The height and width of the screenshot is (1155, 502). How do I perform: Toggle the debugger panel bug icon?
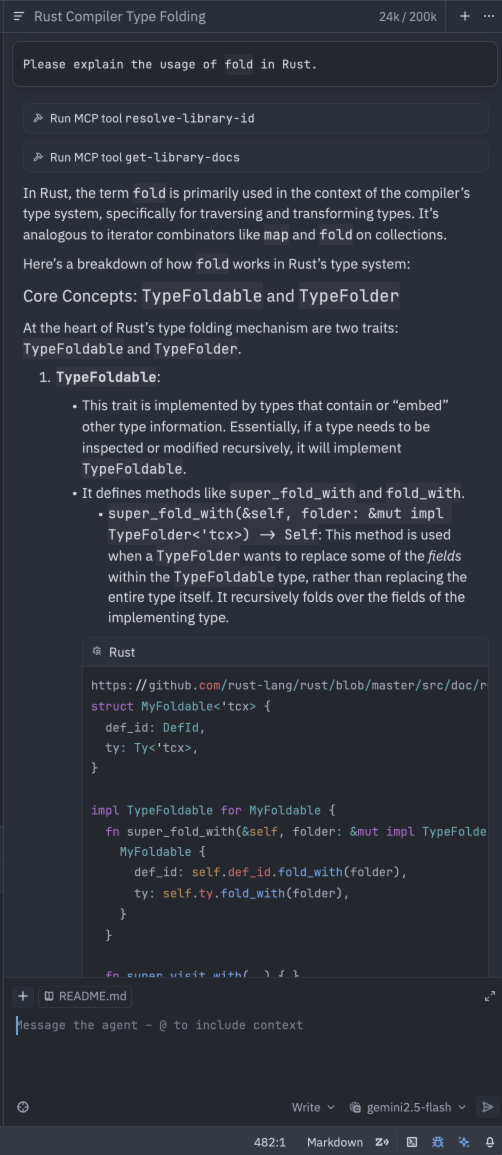[438, 1142]
